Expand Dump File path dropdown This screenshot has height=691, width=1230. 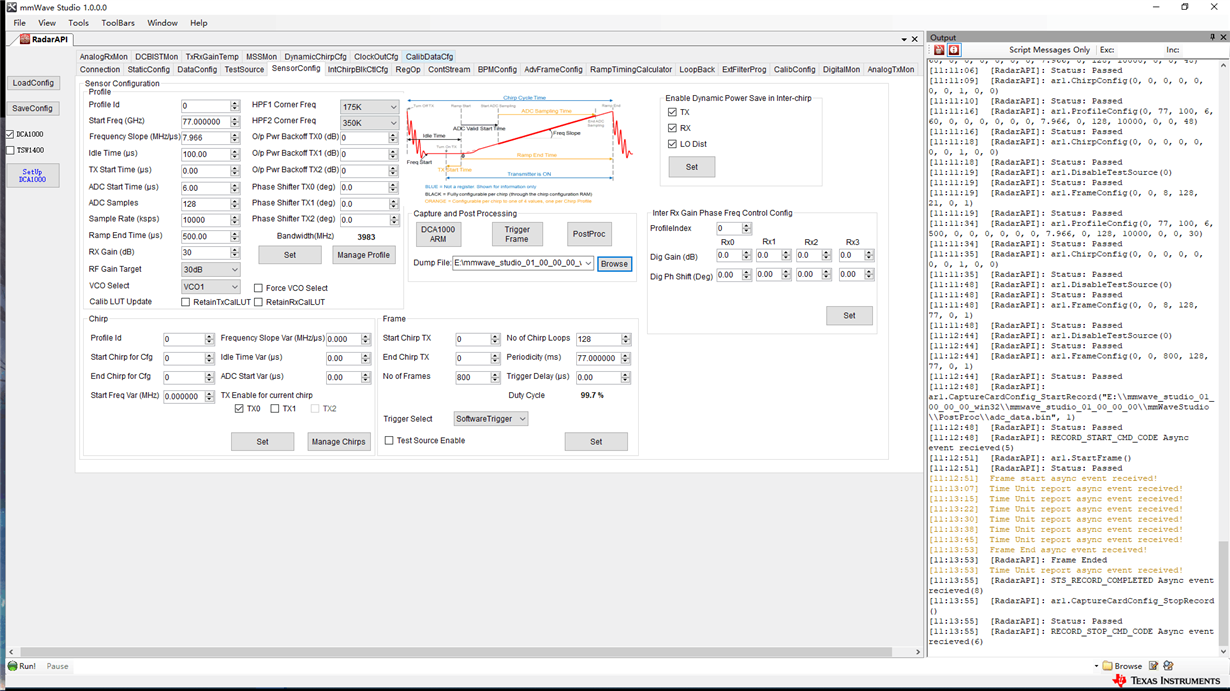tap(588, 263)
